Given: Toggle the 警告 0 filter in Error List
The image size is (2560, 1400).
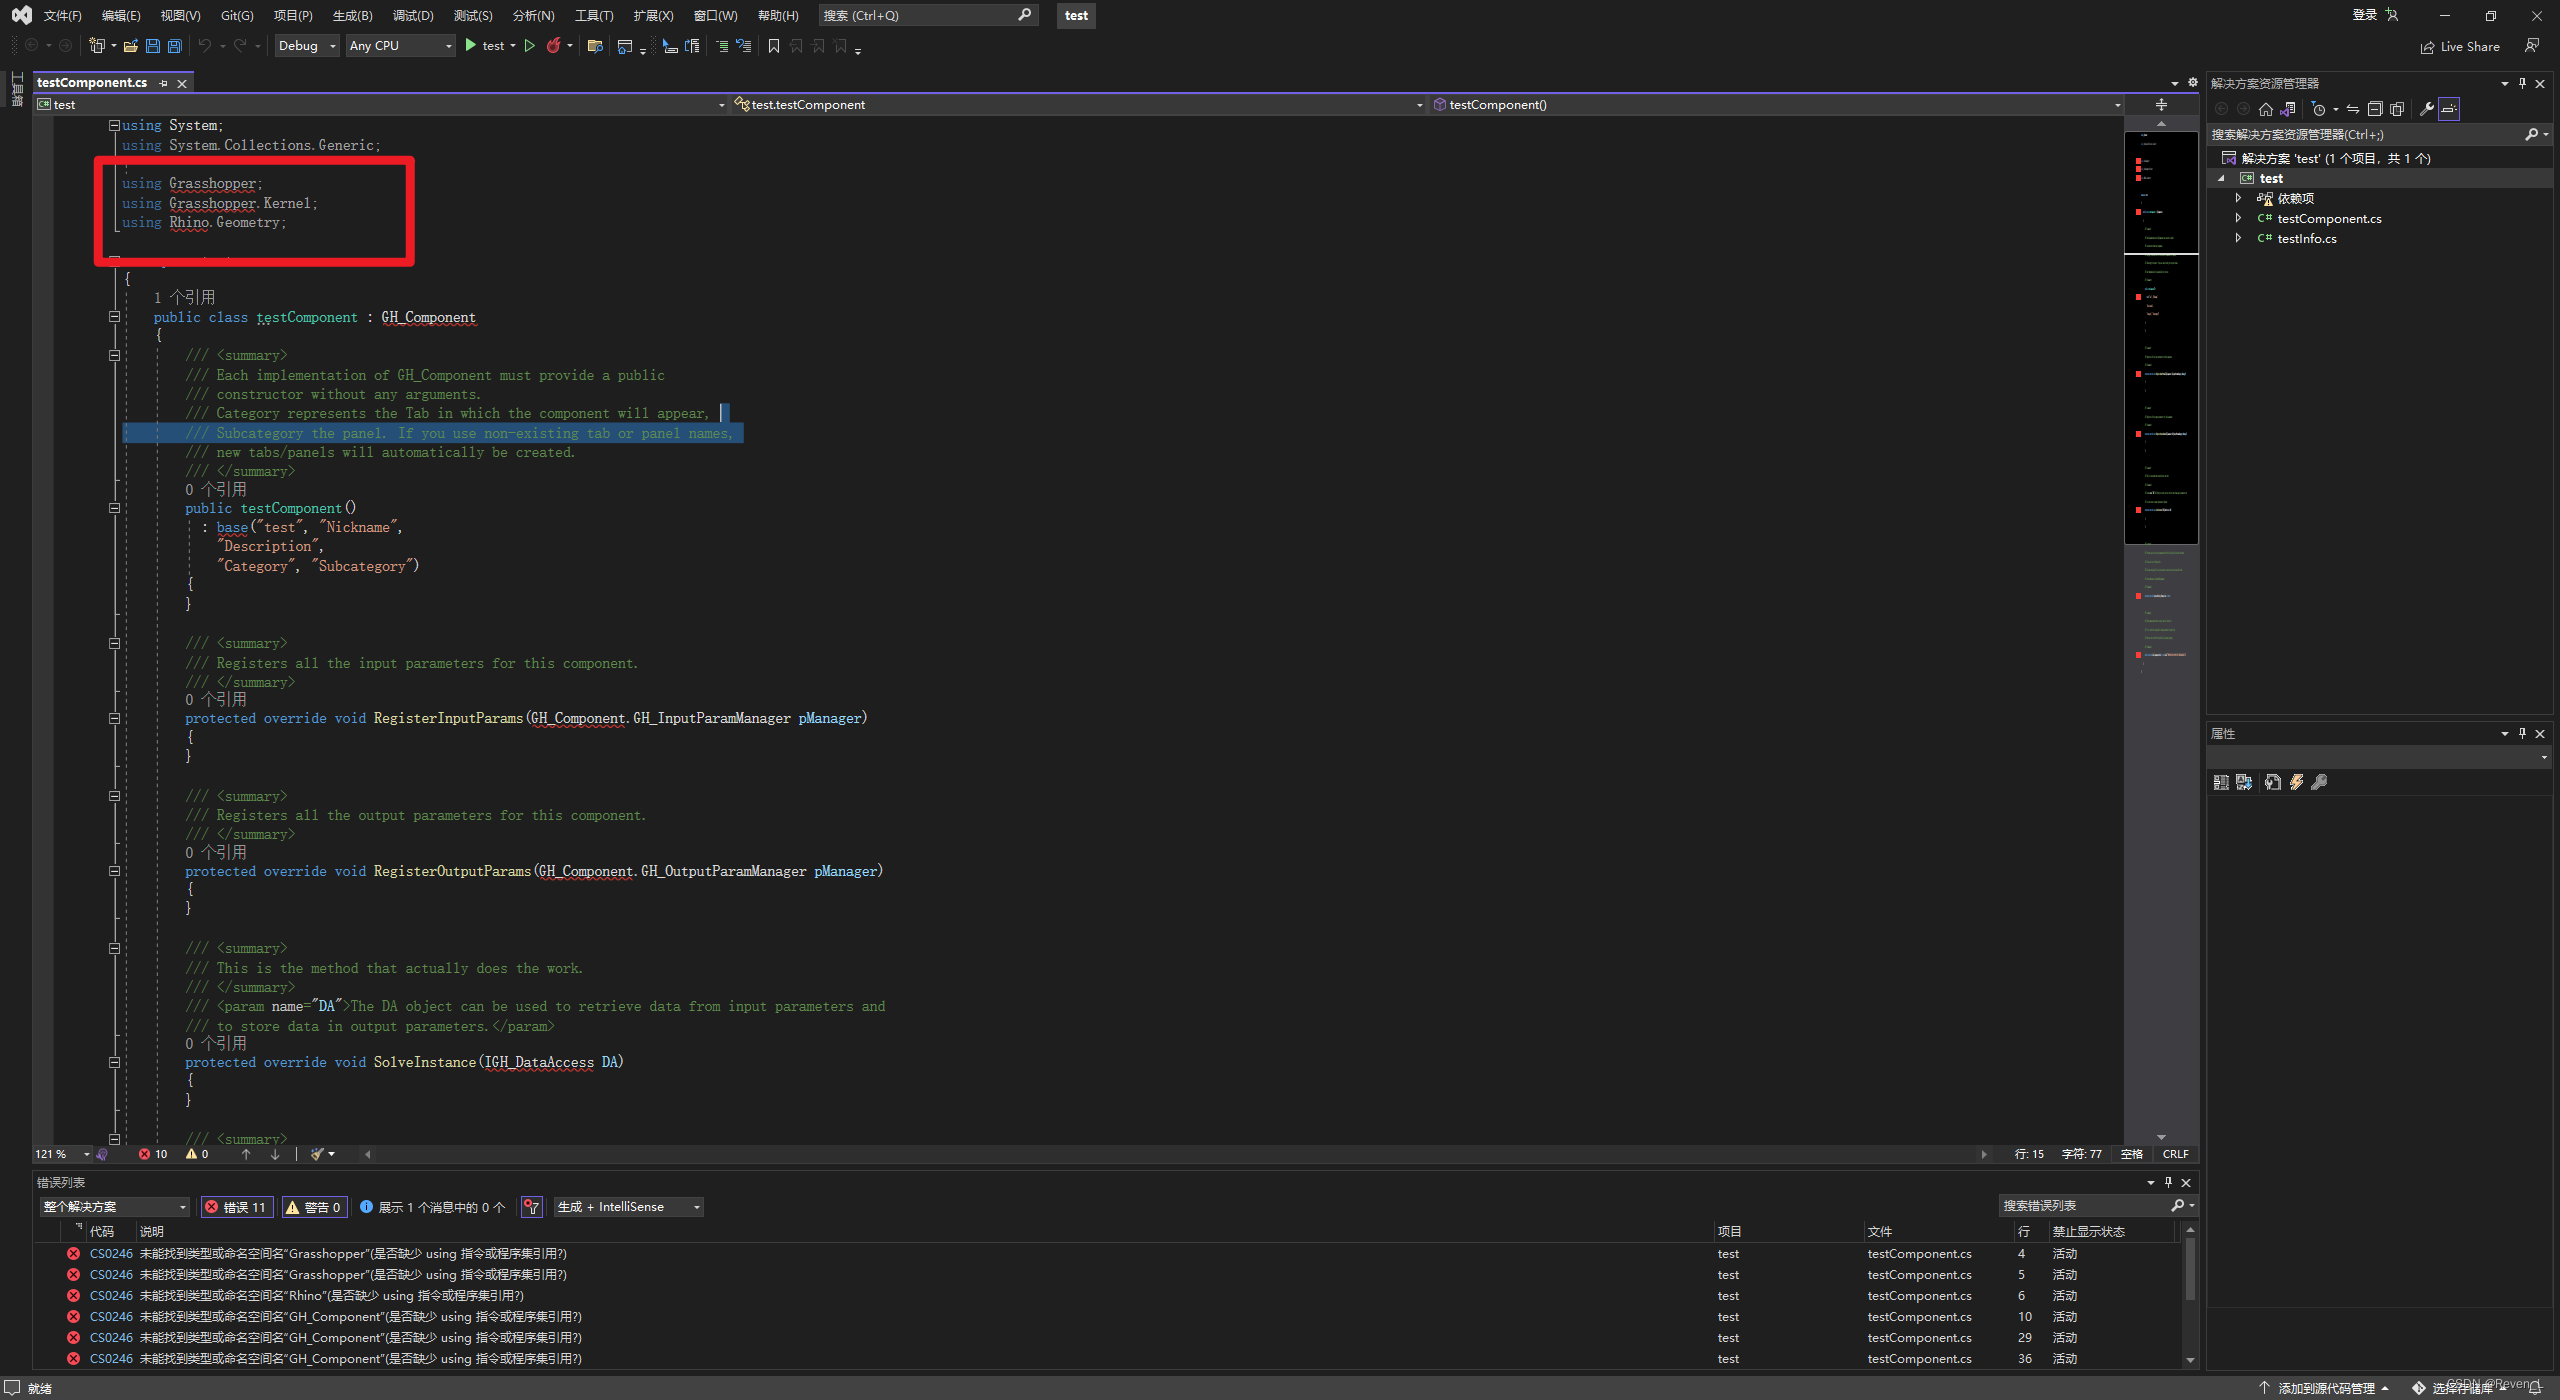Looking at the screenshot, I should [x=314, y=1206].
